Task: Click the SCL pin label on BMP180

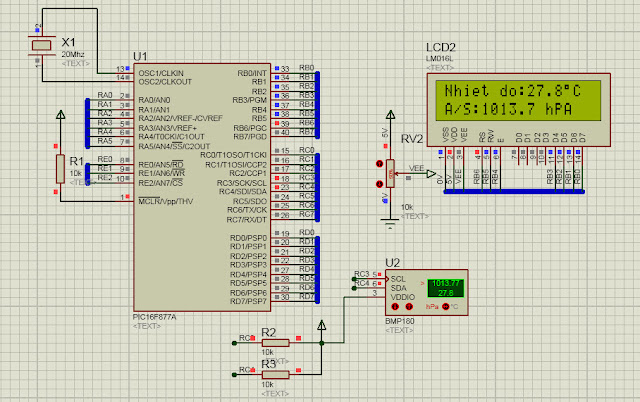Action: (398, 279)
